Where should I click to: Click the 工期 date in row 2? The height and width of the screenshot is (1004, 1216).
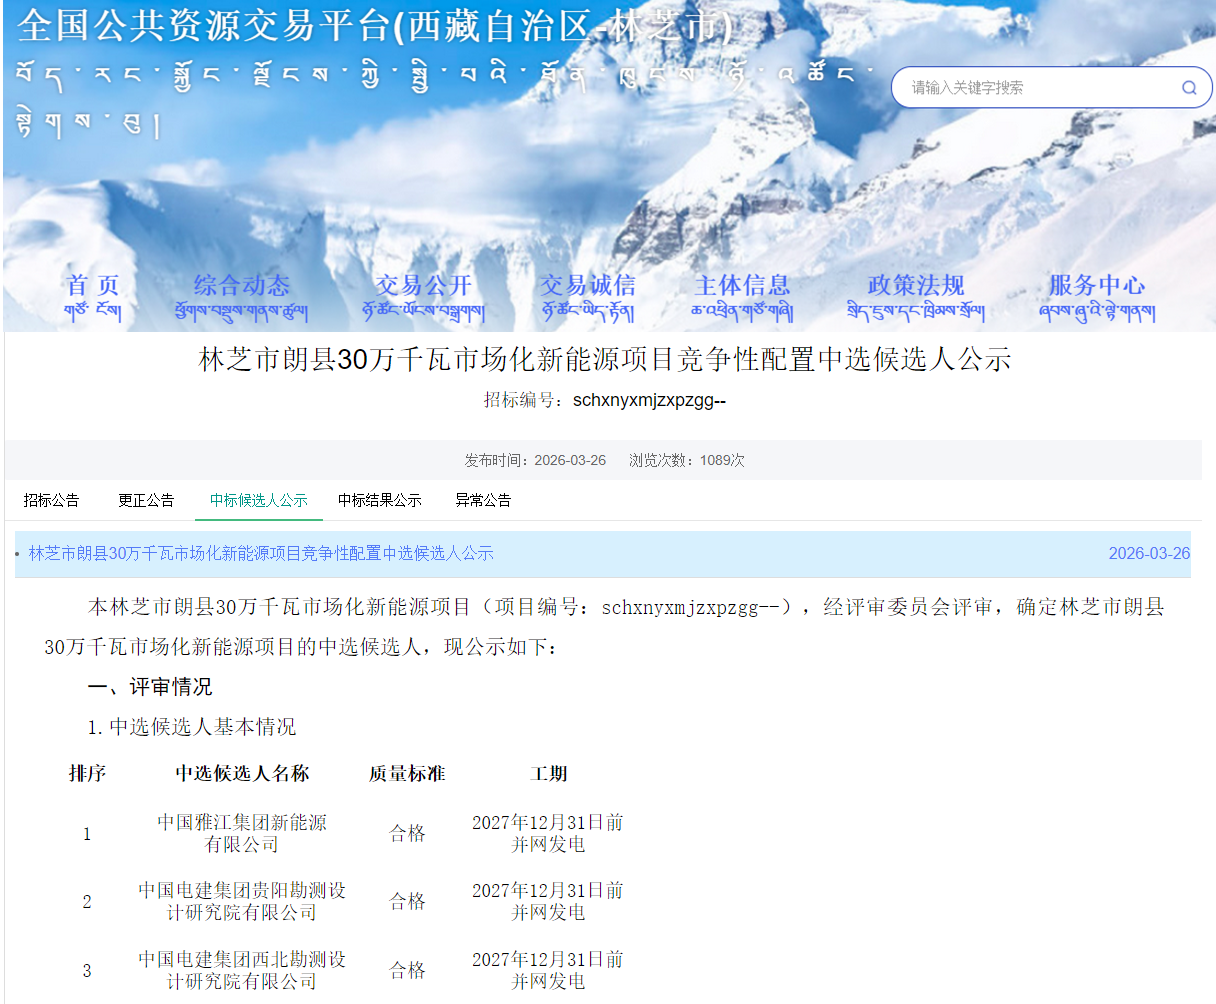click(548, 901)
